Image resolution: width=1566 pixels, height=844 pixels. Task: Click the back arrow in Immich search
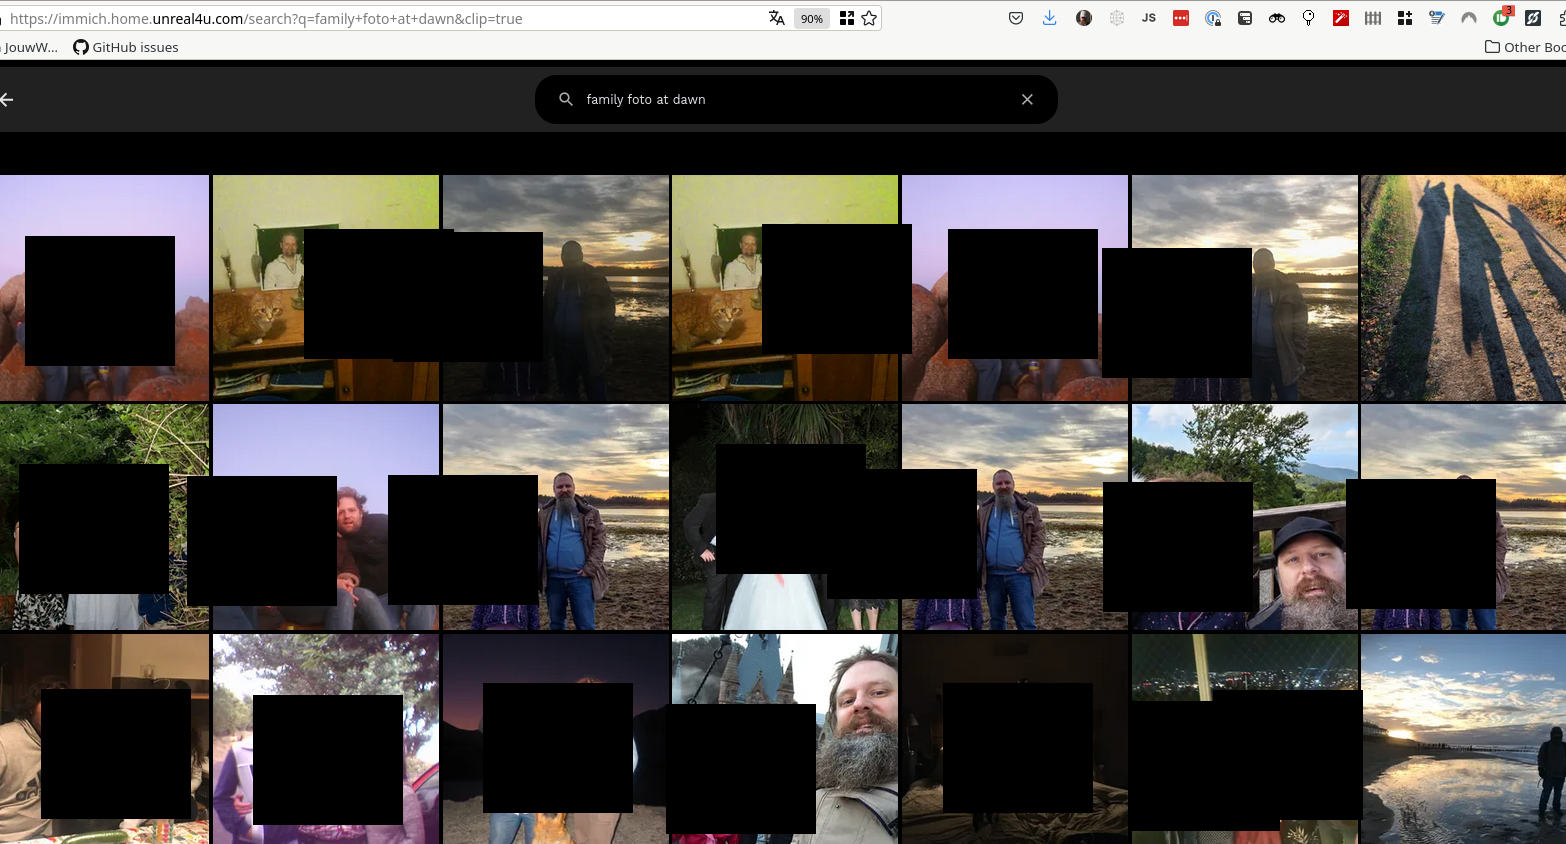tap(7, 99)
